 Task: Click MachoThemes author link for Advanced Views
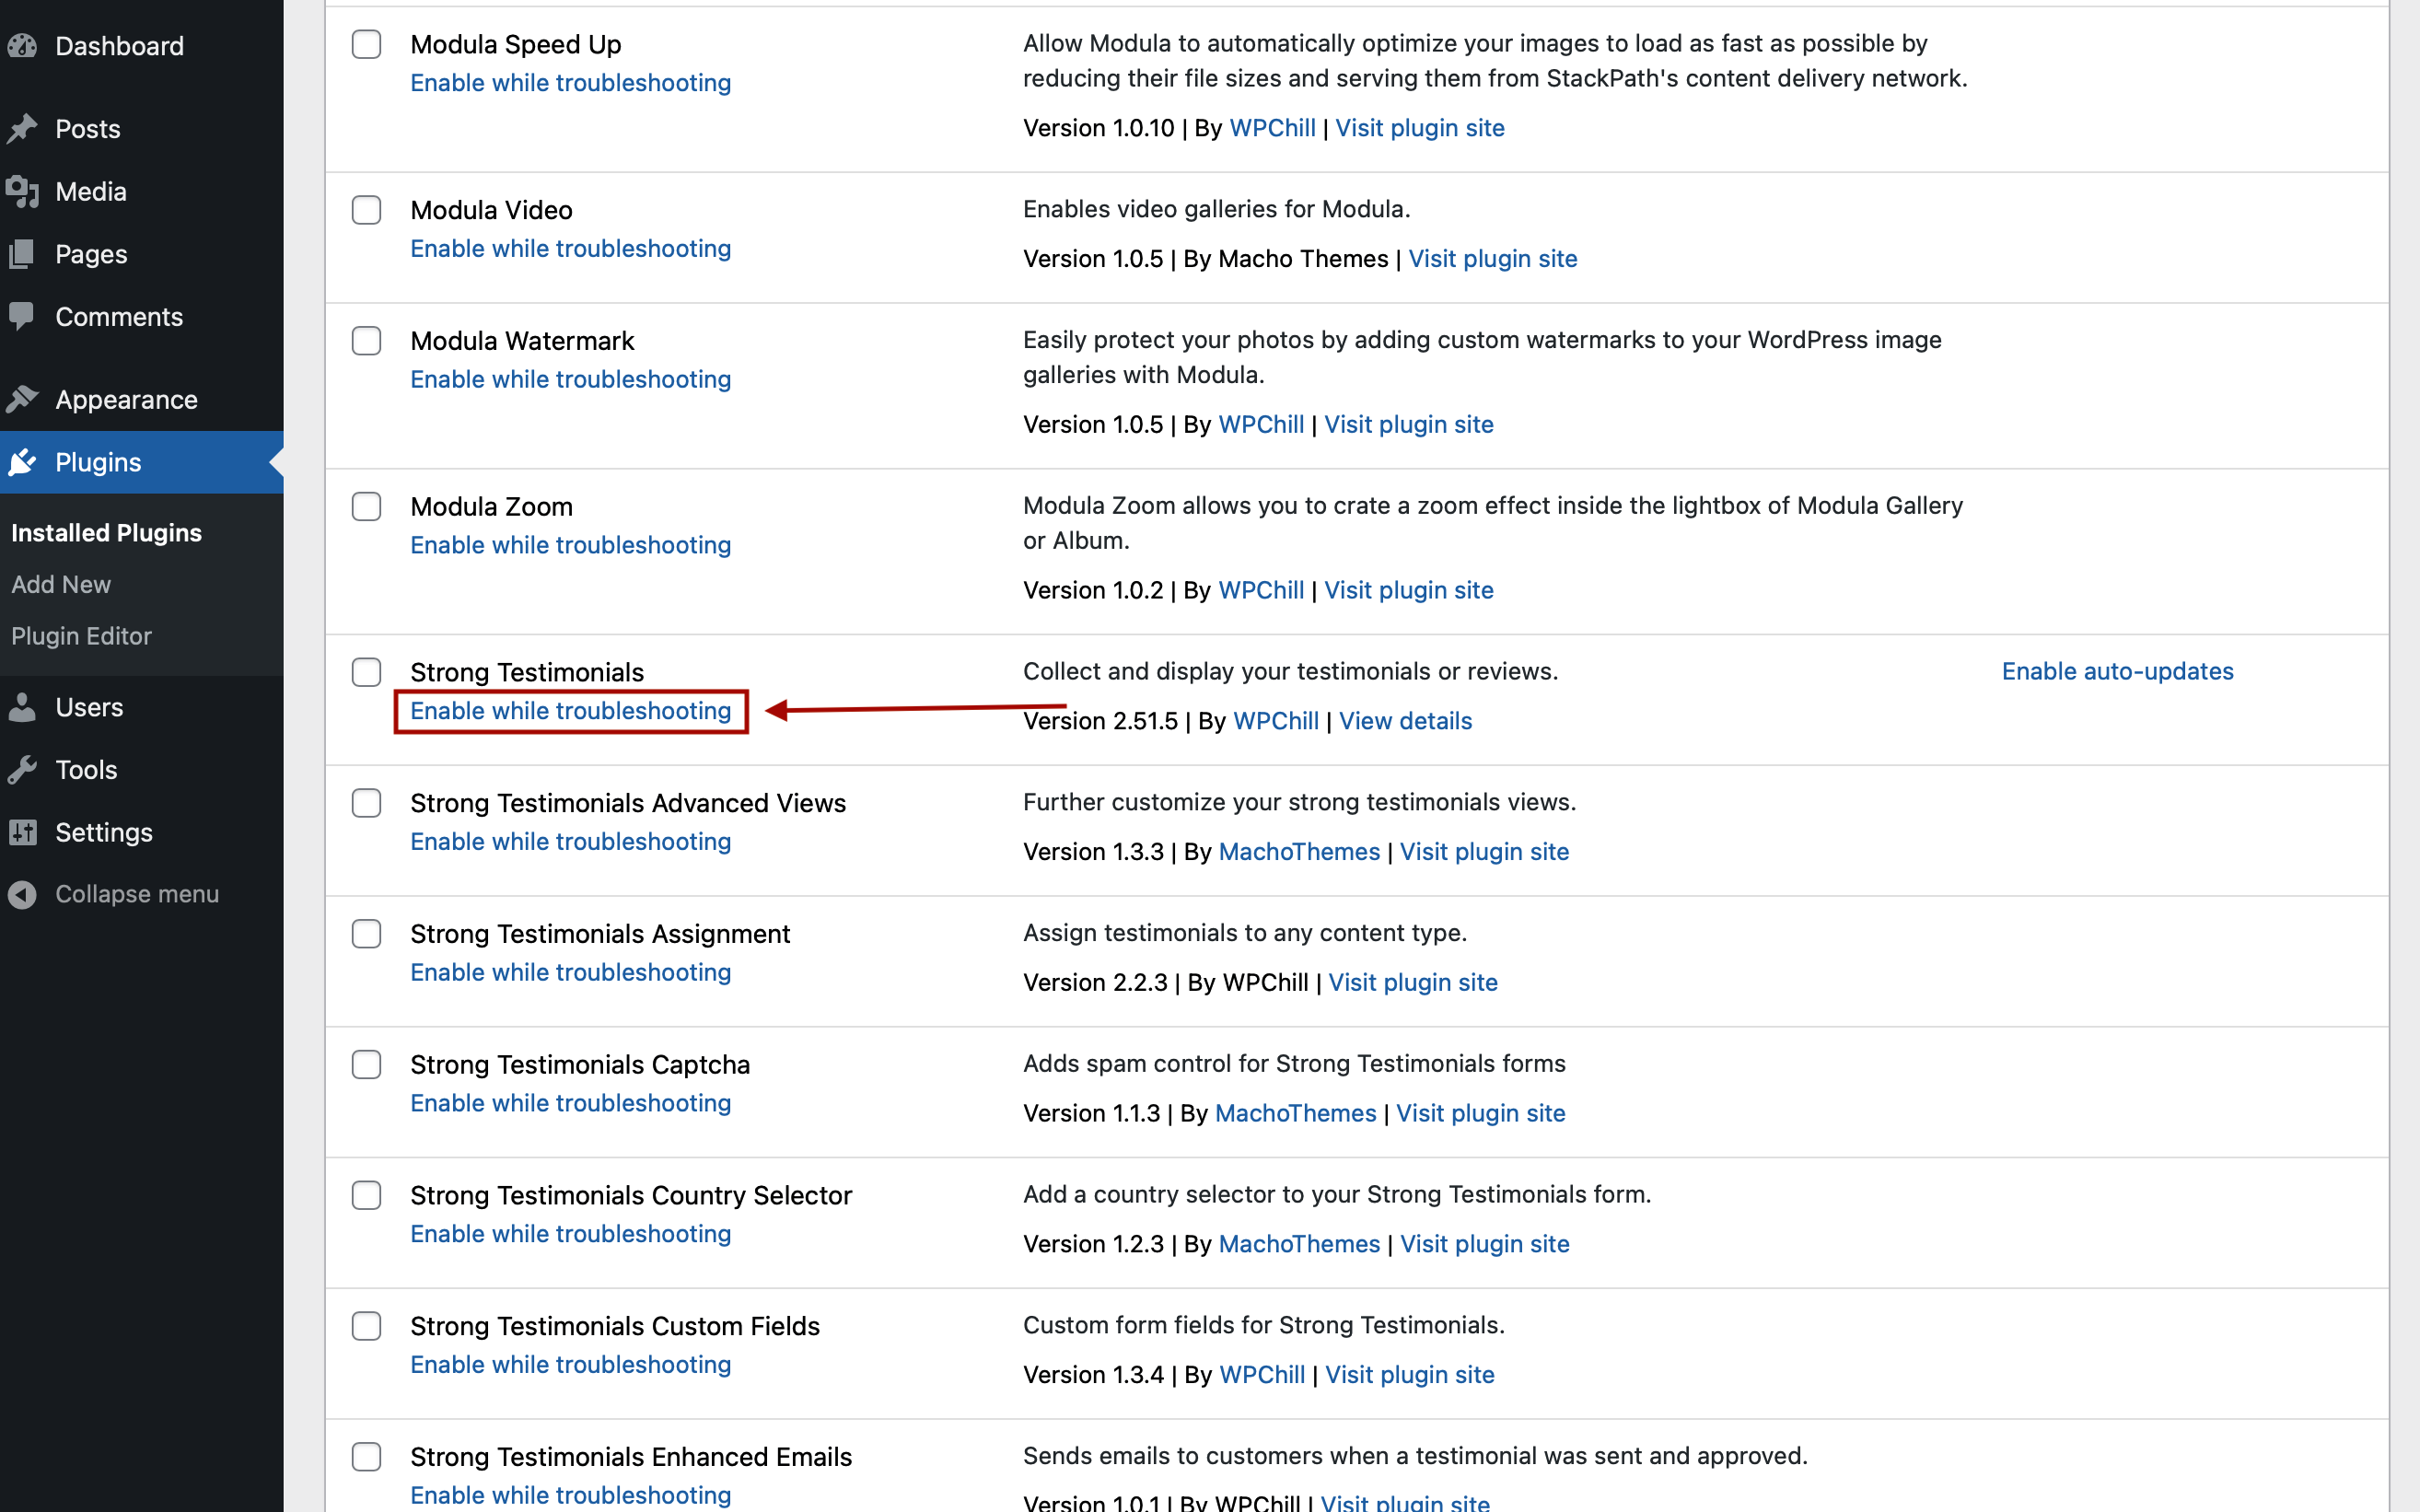click(x=1299, y=852)
